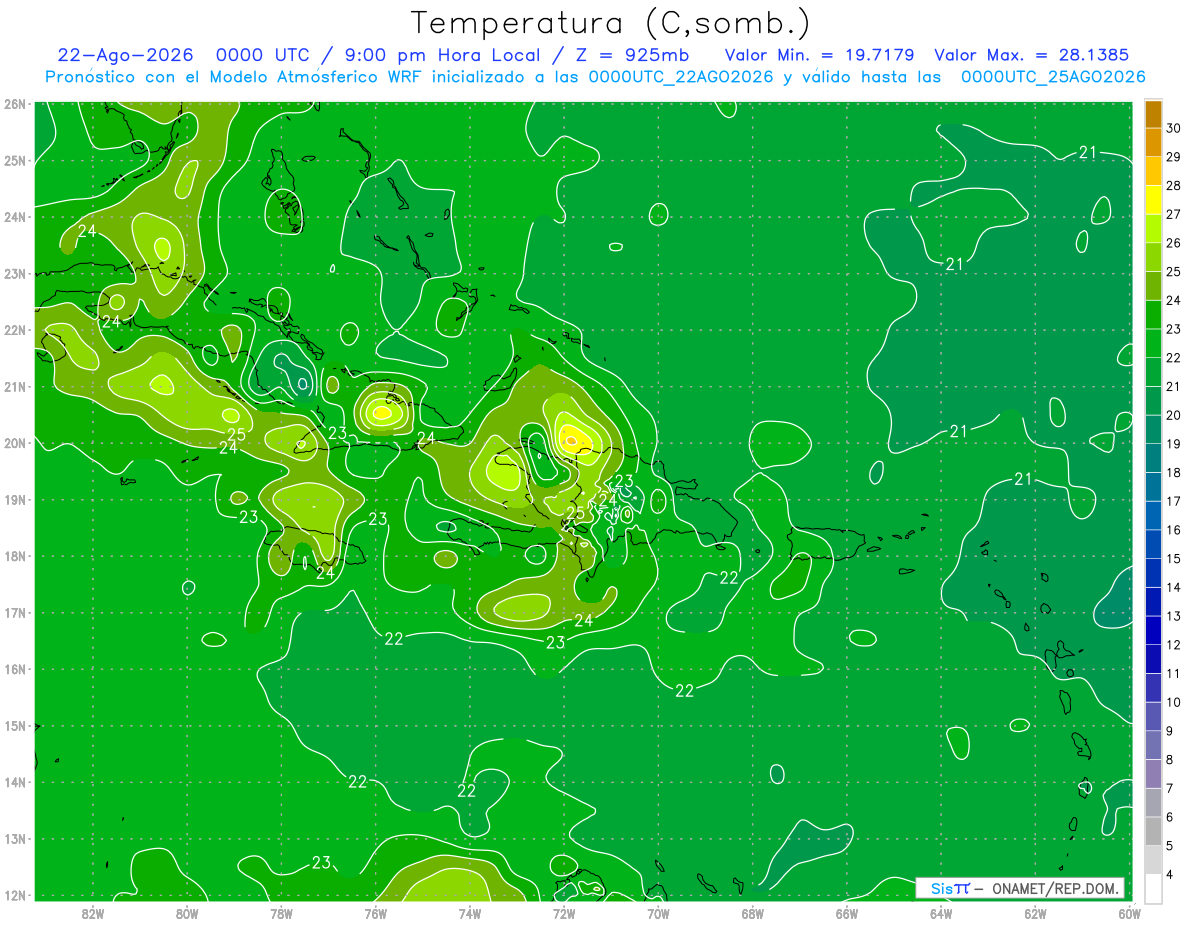Click the '15N' latitude axis label
This screenshot has width=1200, height=927.
click(x=15, y=725)
